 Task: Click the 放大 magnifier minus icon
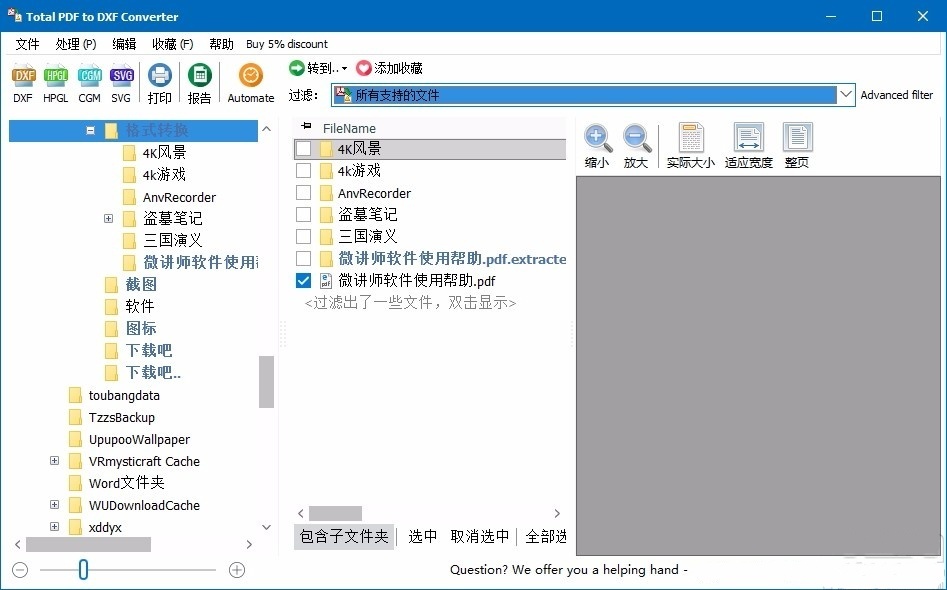coord(637,139)
